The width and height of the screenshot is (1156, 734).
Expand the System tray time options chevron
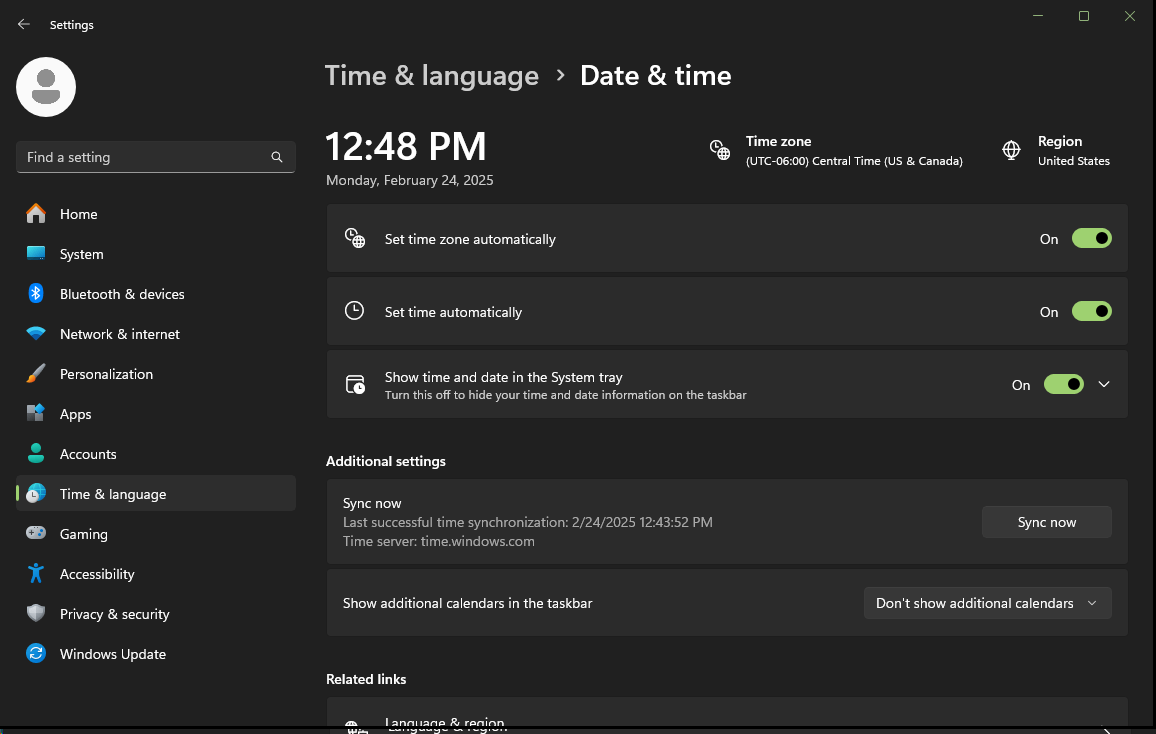(1104, 385)
